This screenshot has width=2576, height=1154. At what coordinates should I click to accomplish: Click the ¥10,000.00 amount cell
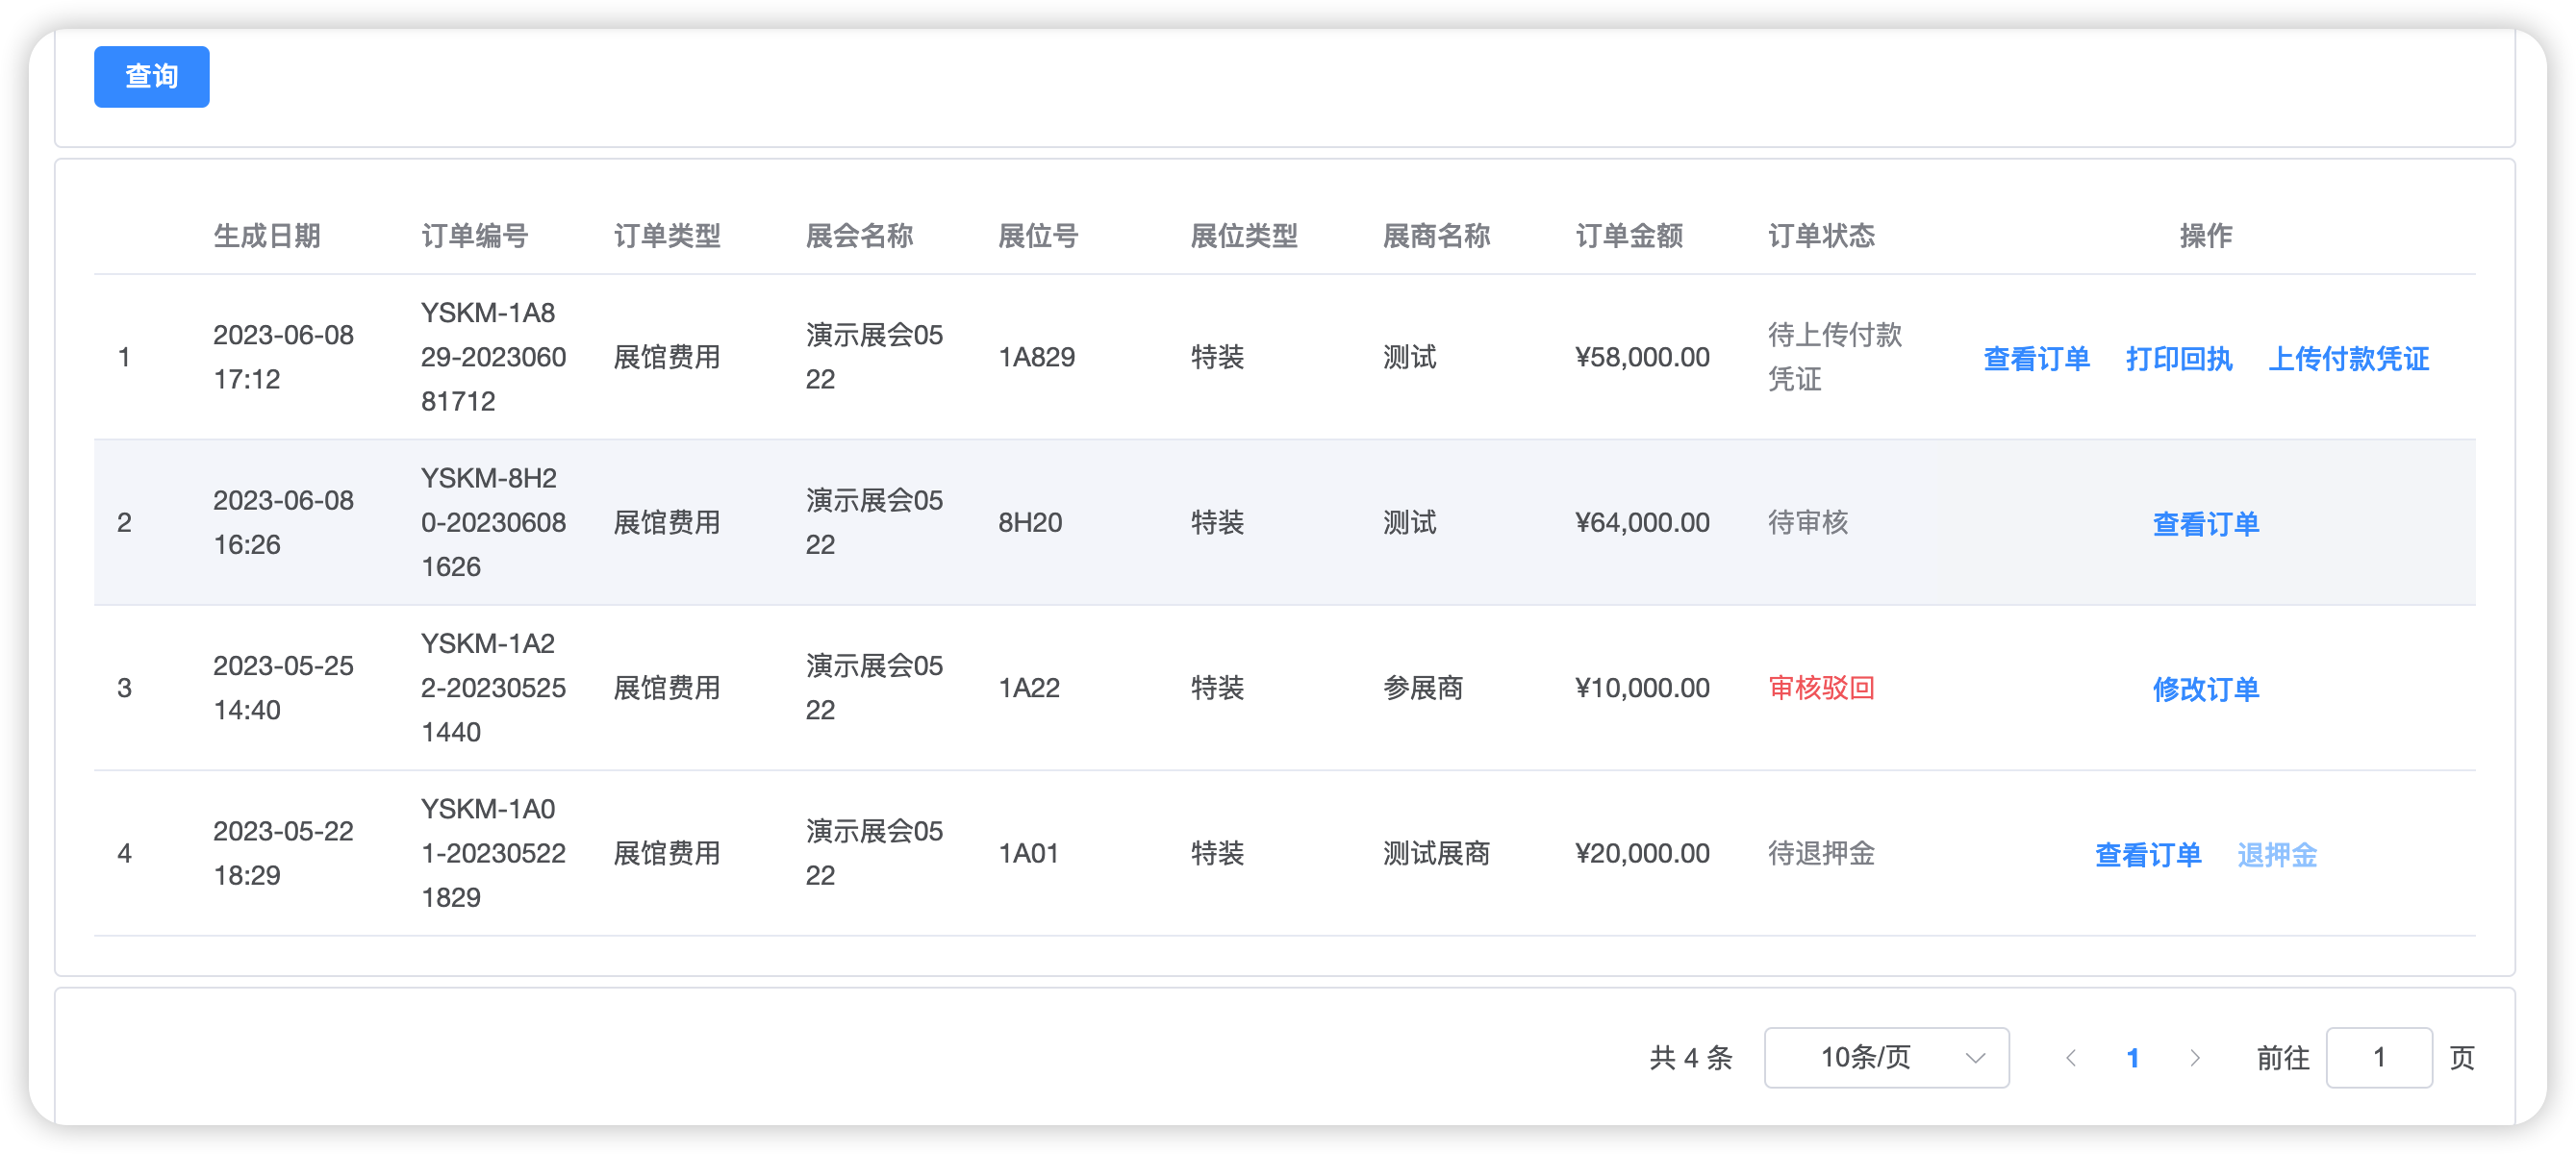coord(1642,687)
